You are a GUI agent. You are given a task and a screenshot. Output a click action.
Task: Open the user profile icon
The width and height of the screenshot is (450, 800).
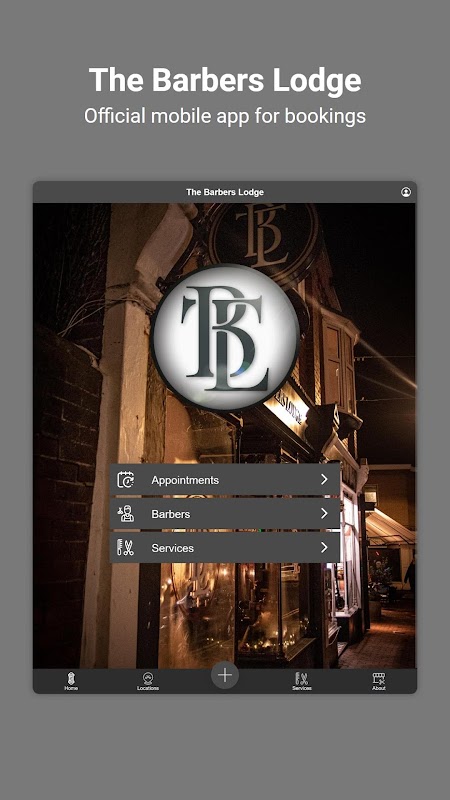coord(406,192)
